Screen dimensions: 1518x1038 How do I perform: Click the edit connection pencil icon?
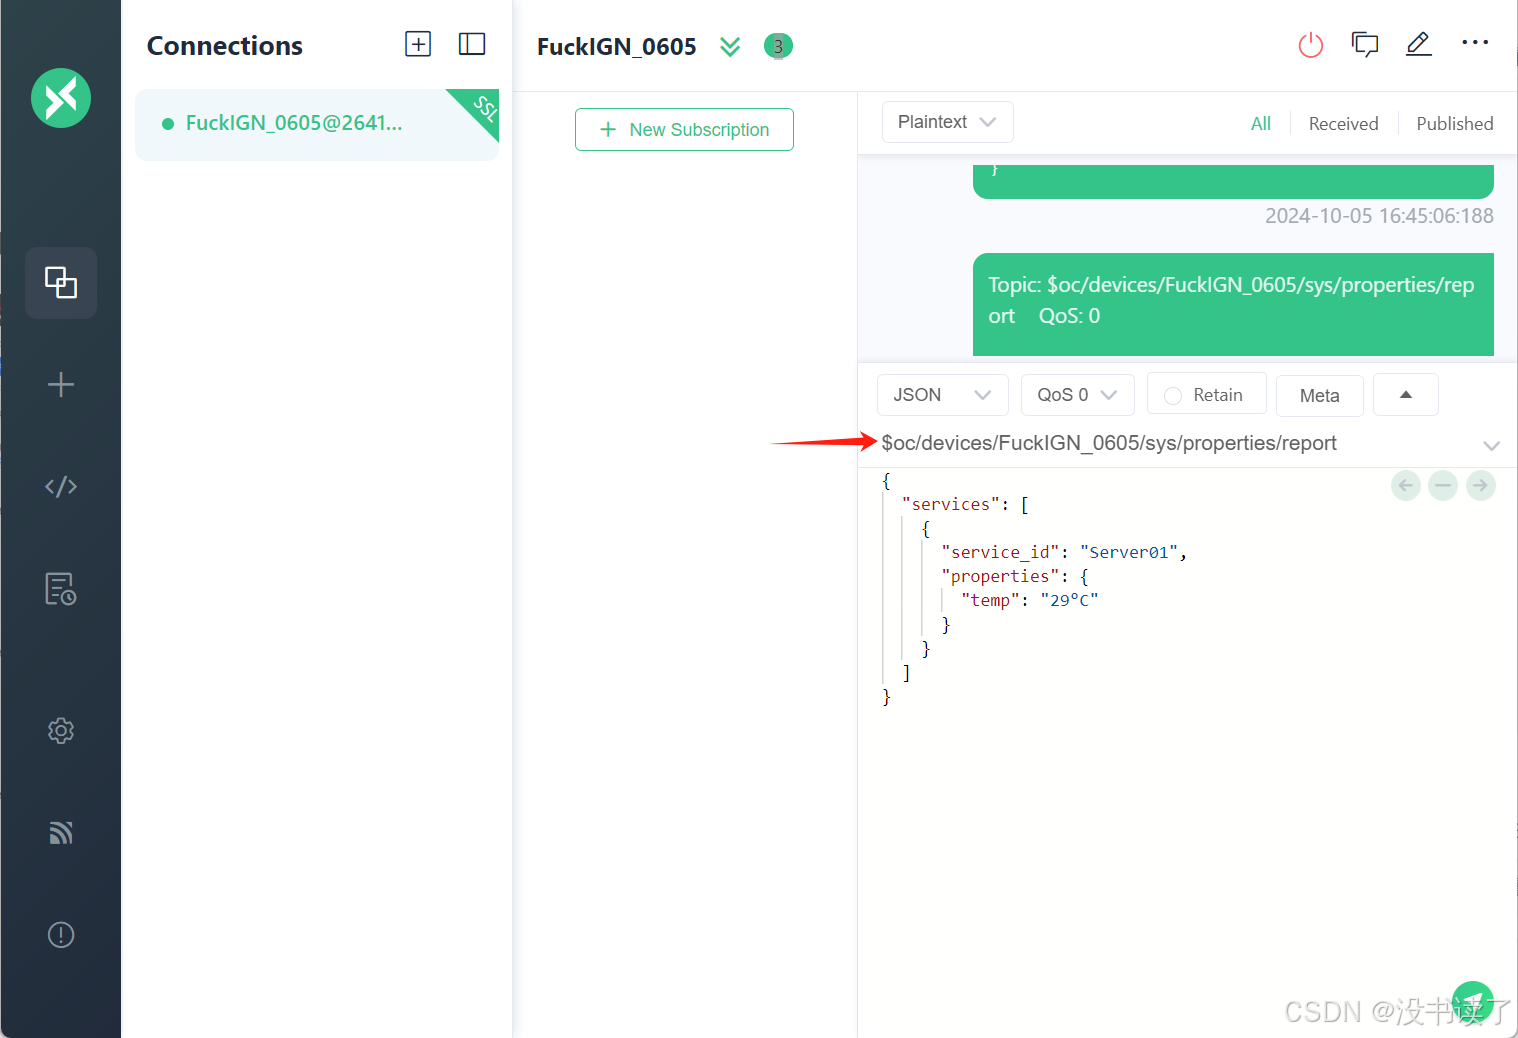tap(1419, 44)
